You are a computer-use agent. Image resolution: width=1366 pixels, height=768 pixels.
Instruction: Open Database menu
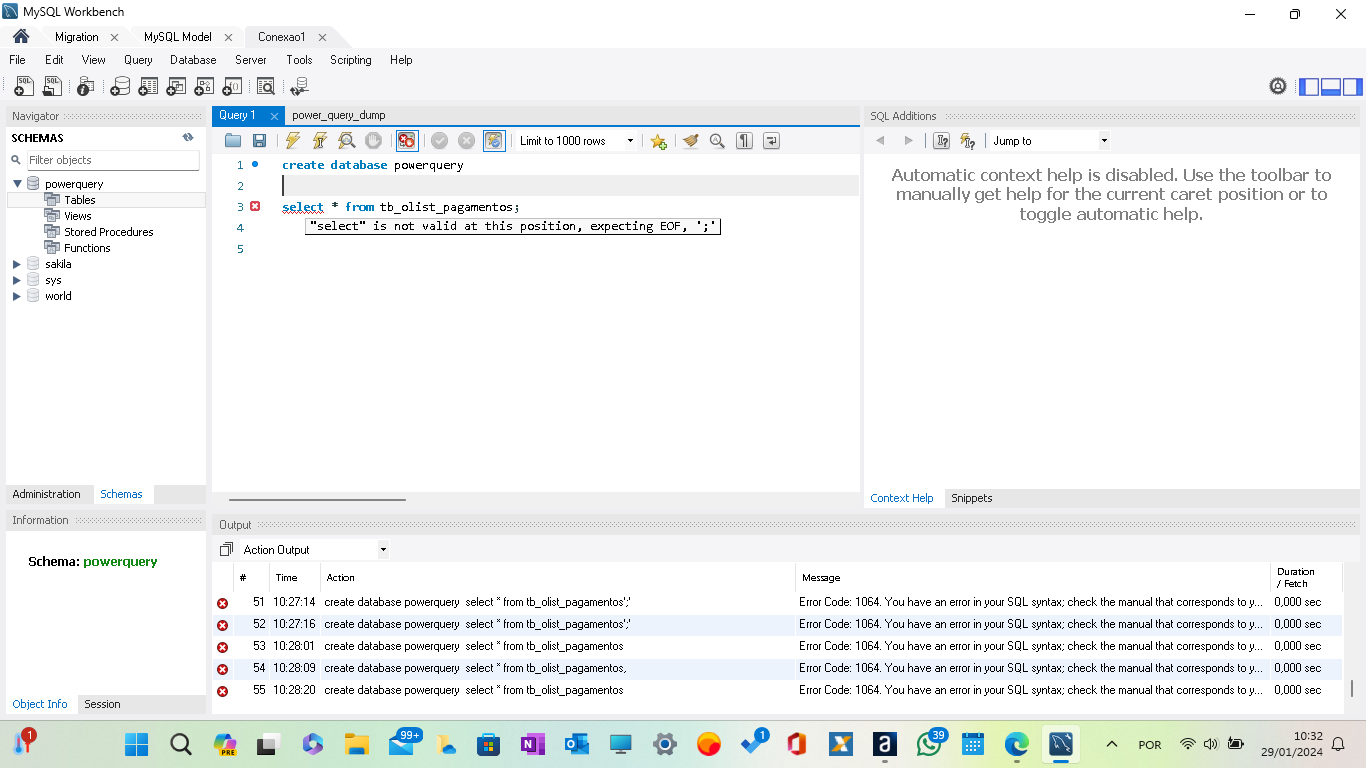point(193,60)
